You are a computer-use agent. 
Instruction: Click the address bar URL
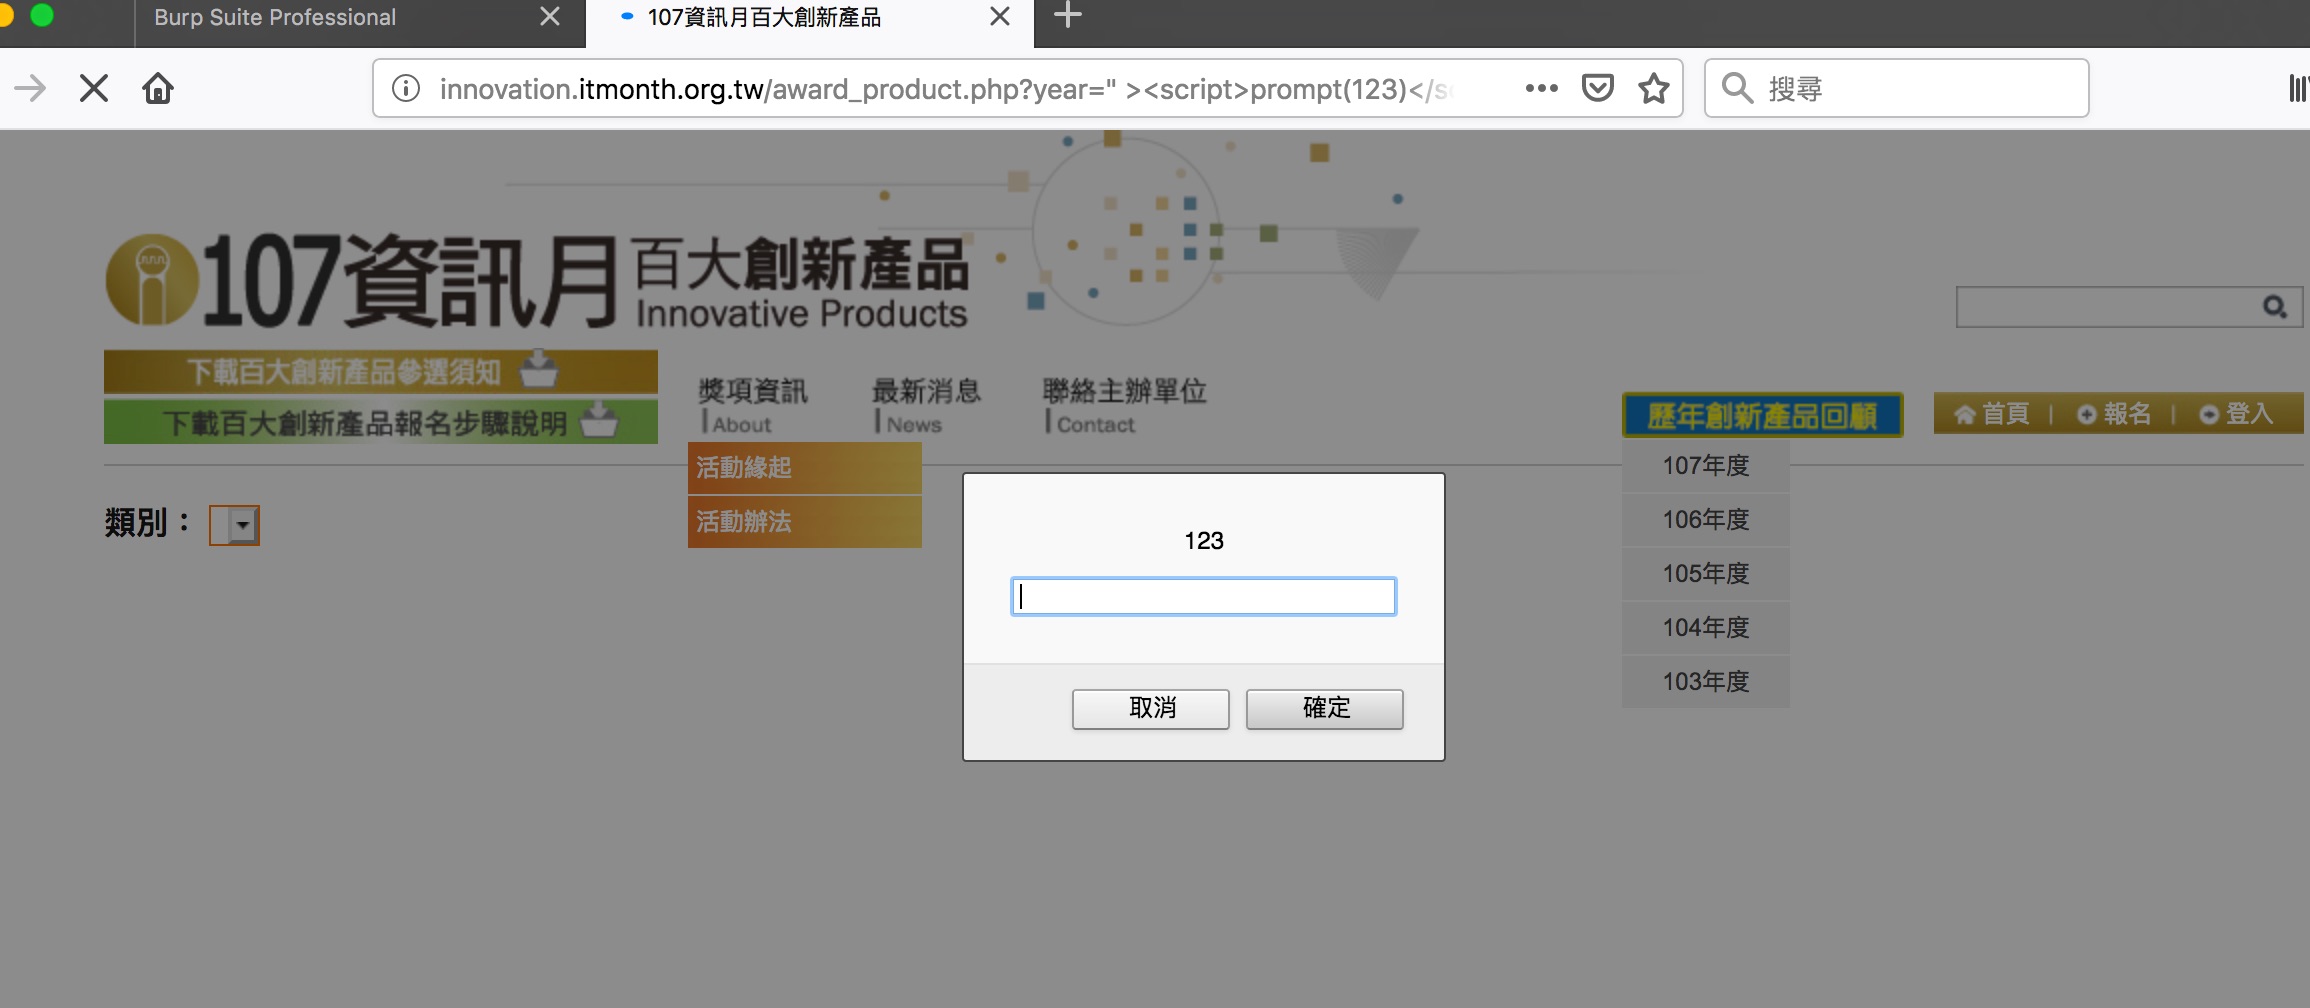point(945,89)
